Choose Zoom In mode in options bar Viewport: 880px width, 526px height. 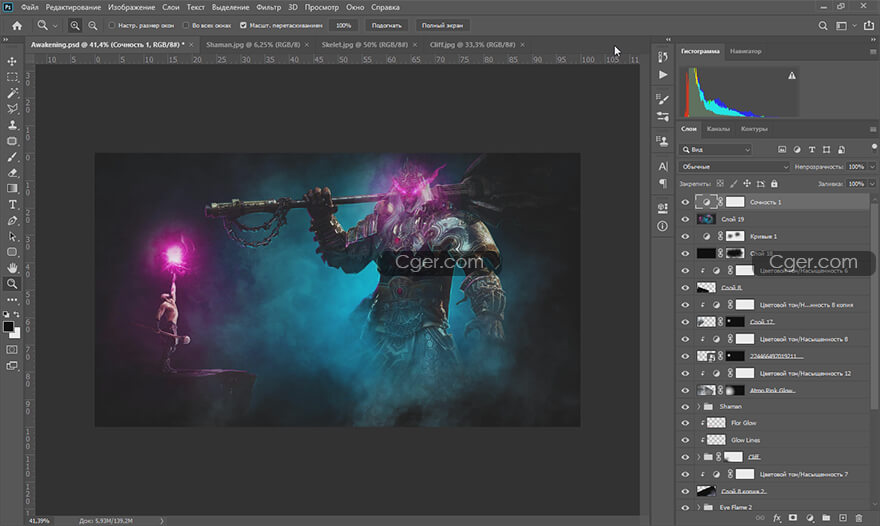75,25
